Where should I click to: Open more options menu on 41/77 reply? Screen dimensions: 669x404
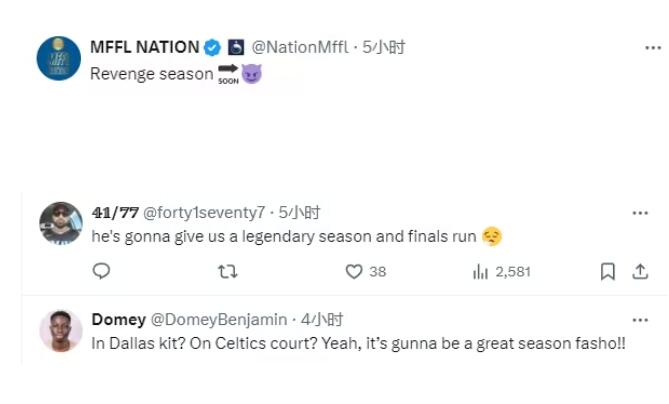[640, 212]
